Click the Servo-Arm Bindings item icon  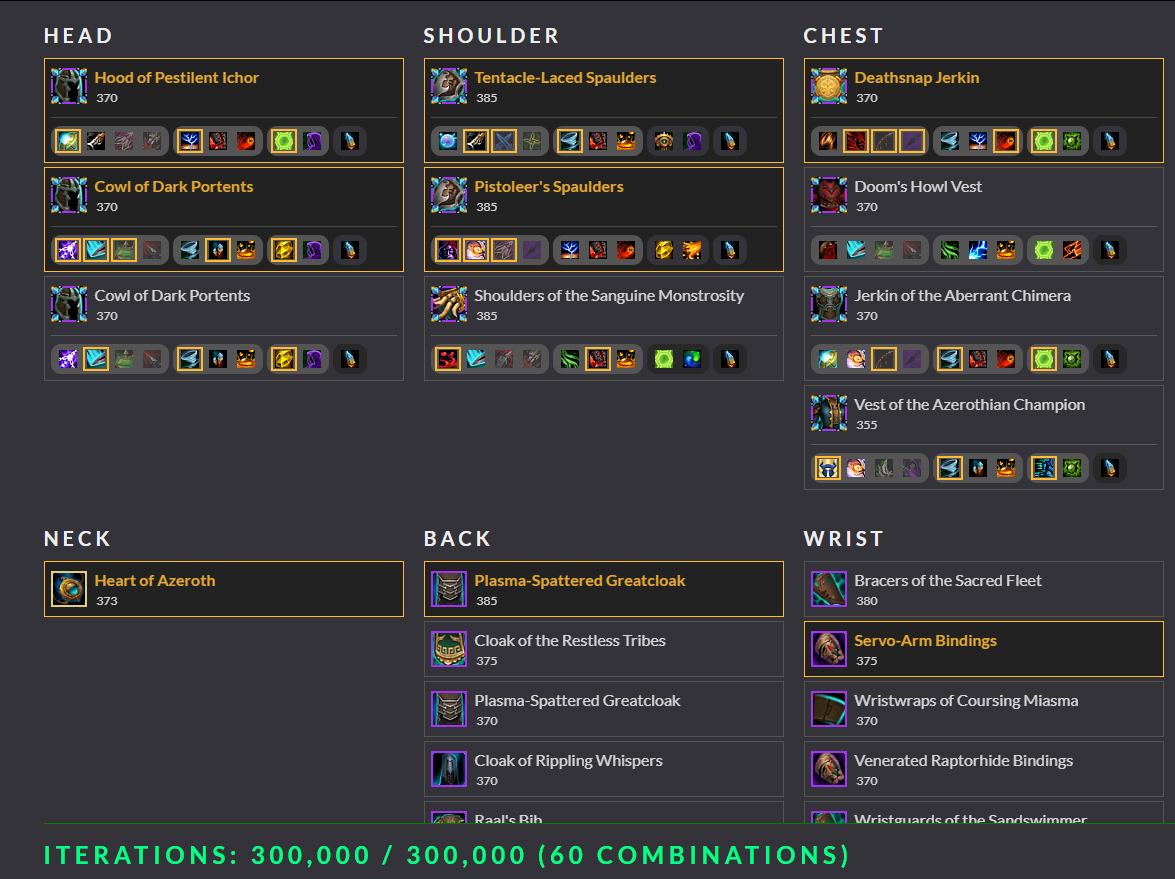829,649
